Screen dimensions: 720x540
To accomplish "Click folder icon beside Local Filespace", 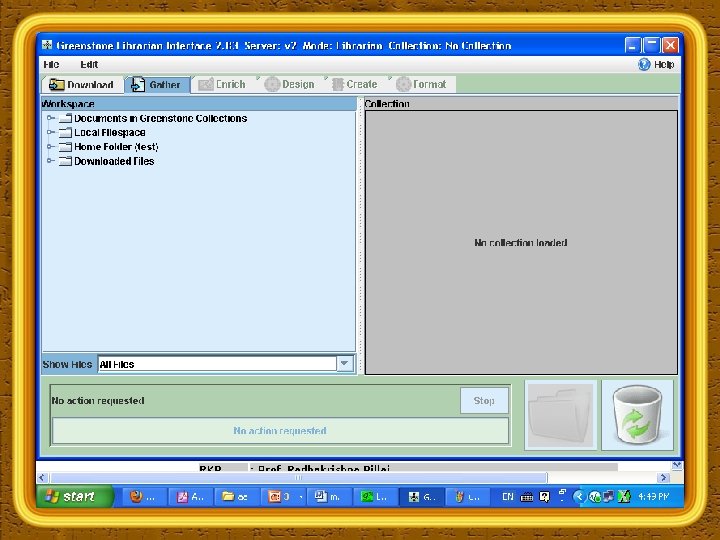I will [66, 133].
